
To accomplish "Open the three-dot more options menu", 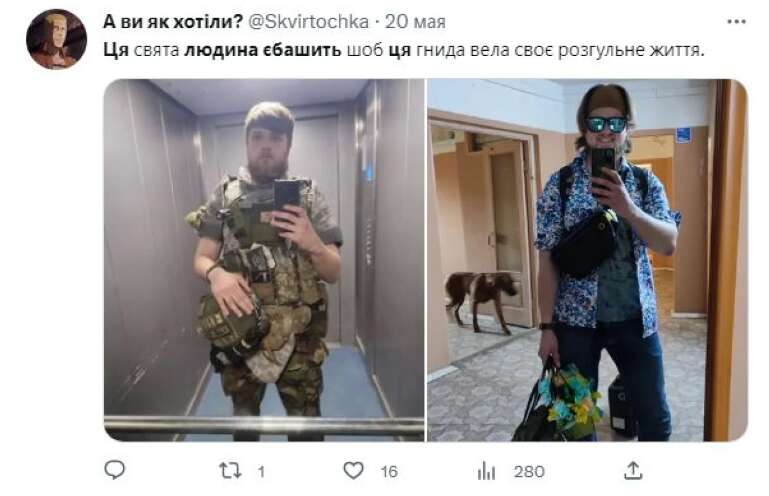I will click(x=736, y=22).
